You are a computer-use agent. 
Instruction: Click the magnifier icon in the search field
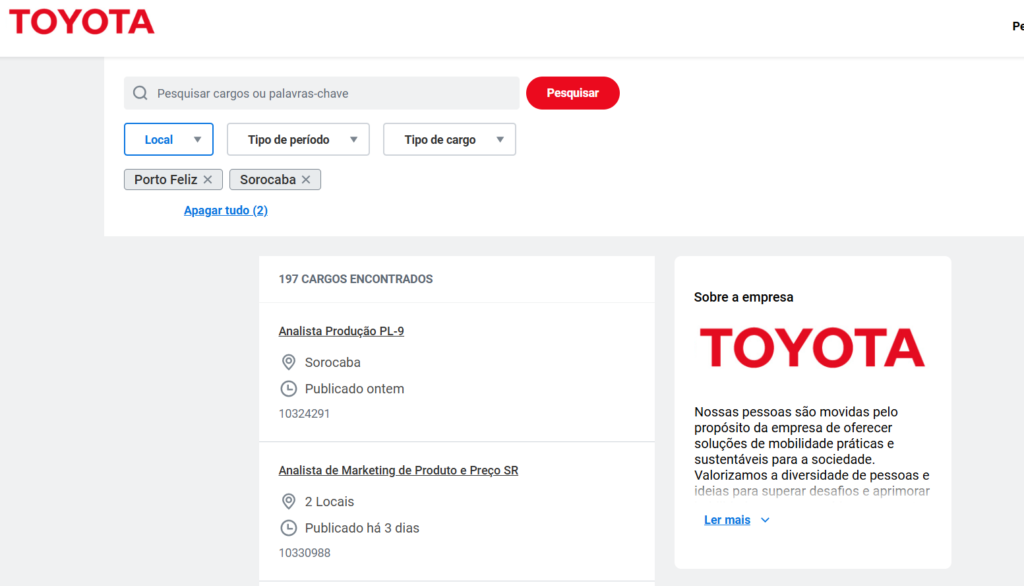140,93
